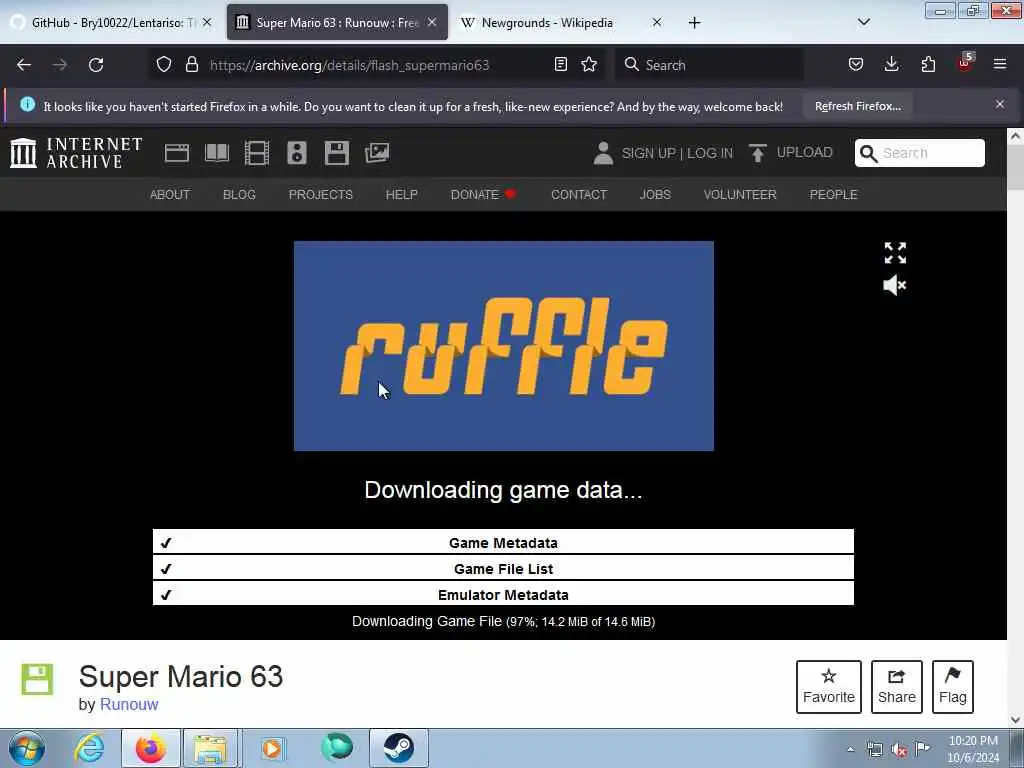Unmute the emulator sound icon
The height and width of the screenshot is (768, 1024).
point(895,285)
